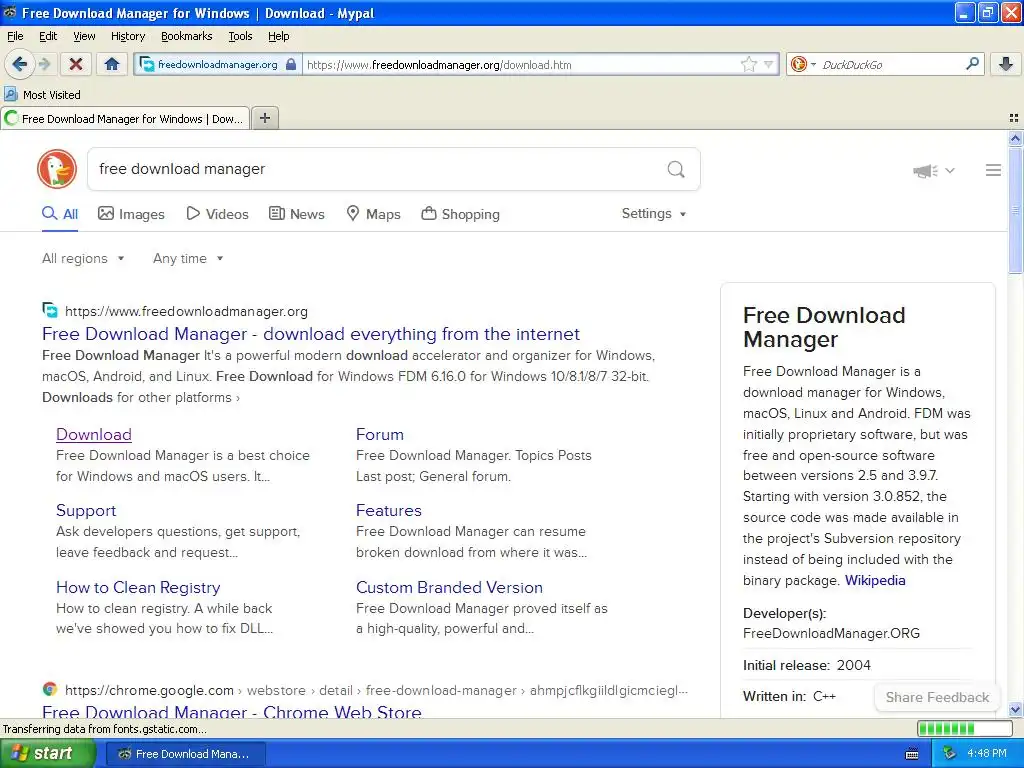This screenshot has height=768, width=1024.
Task: Open the Forum sitelink
Action: [x=379, y=434]
